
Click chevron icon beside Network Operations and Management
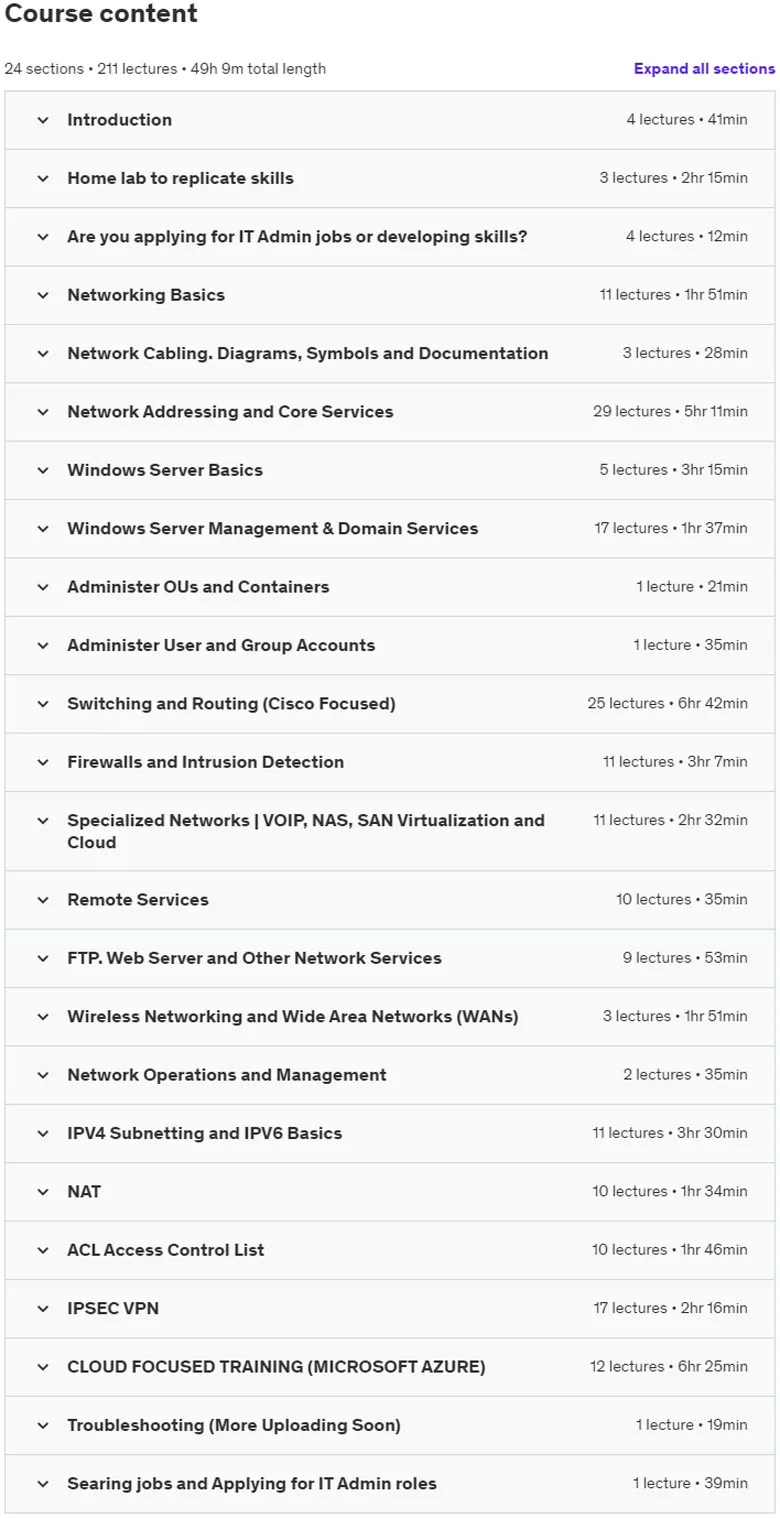(x=43, y=1075)
